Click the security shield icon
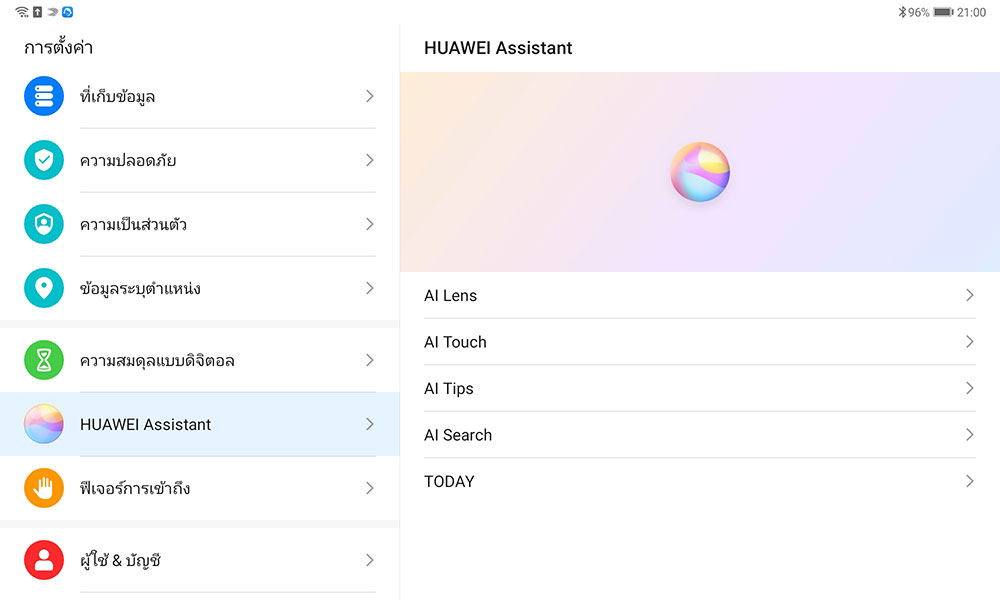Screen dimensions: 1000x600 (43, 160)
